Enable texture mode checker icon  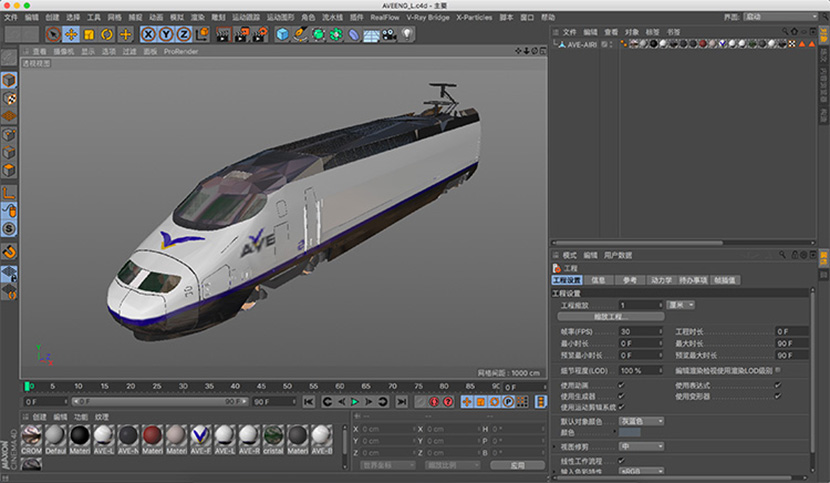[9, 98]
